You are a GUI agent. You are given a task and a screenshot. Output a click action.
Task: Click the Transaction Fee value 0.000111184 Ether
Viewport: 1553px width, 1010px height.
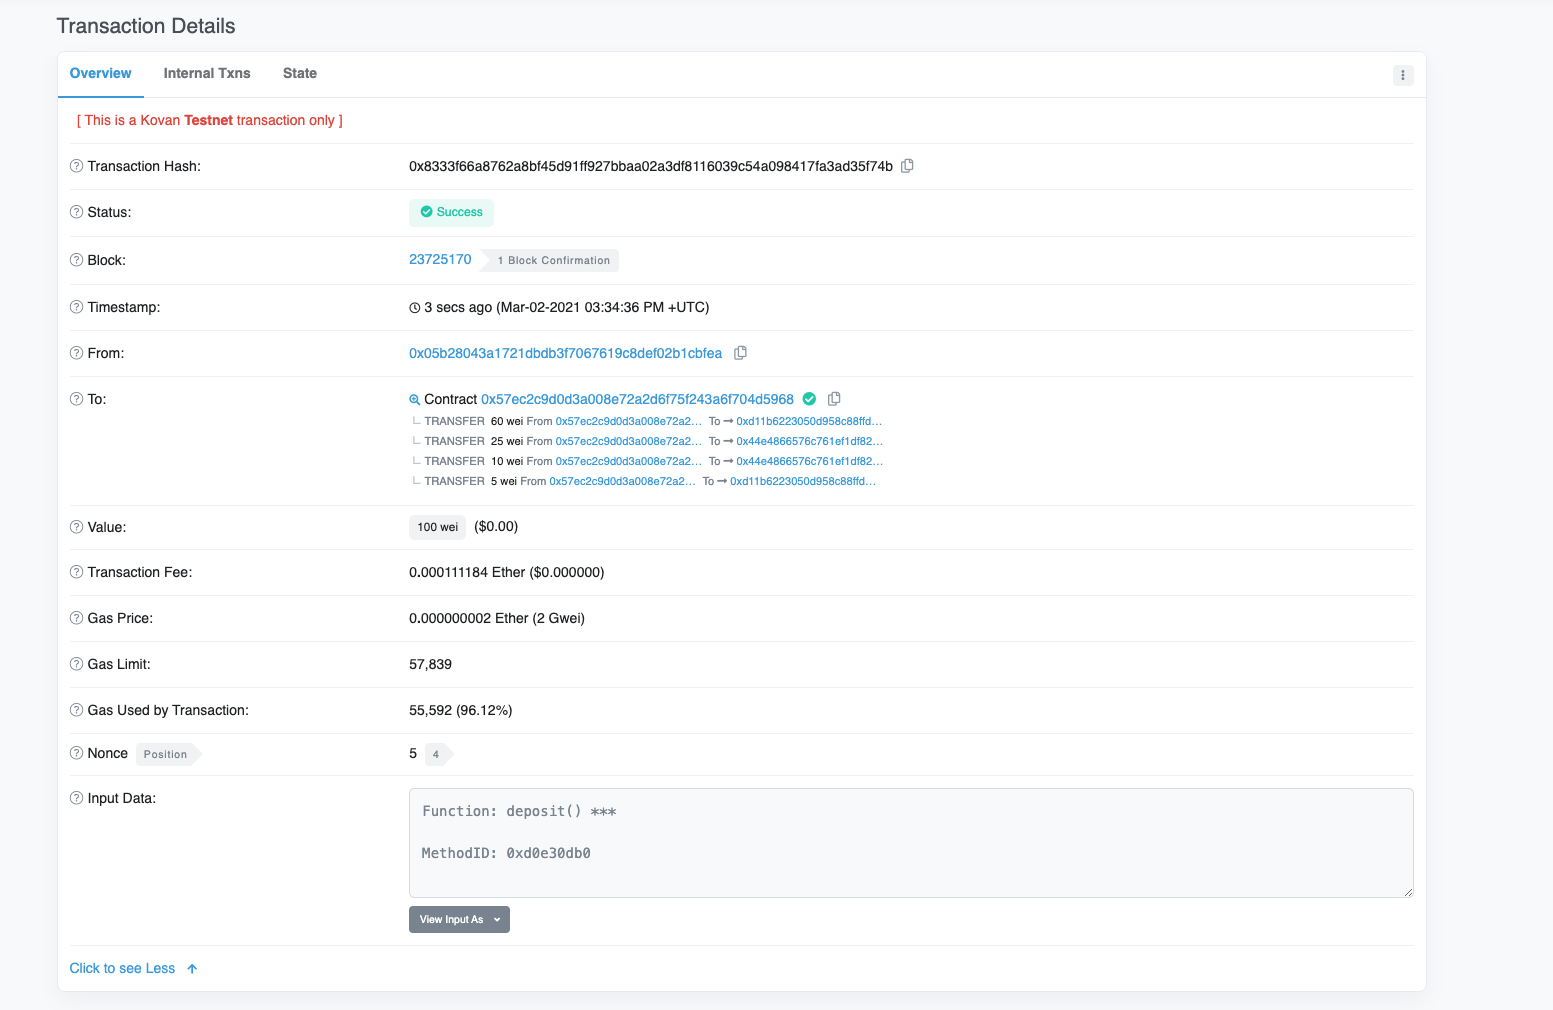tap(467, 572)
